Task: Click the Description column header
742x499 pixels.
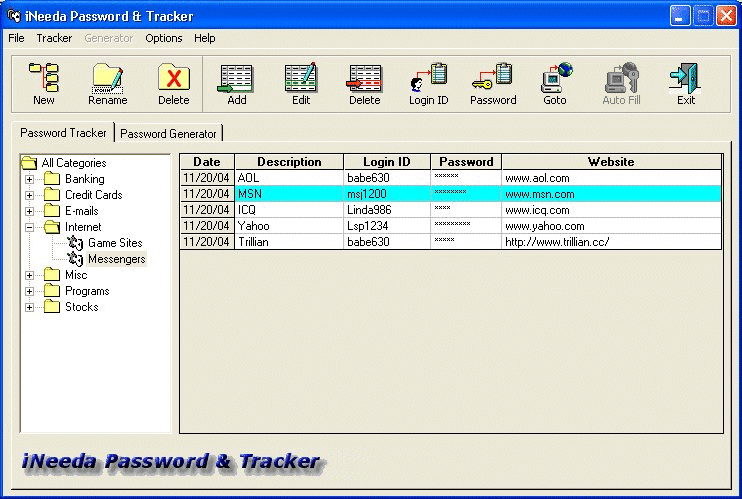Action: (289, 162)
